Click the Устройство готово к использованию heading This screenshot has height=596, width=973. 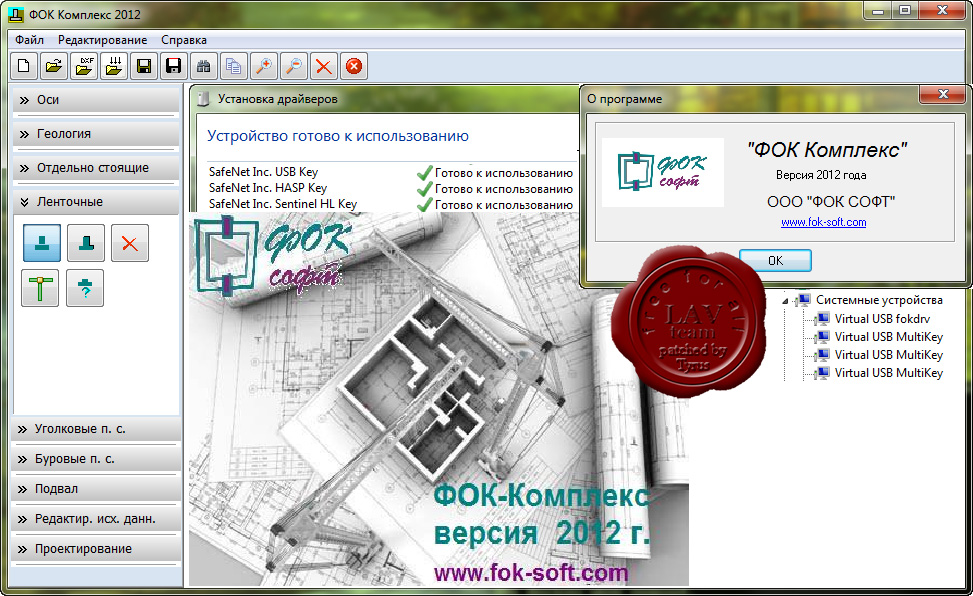coord(338,136)
